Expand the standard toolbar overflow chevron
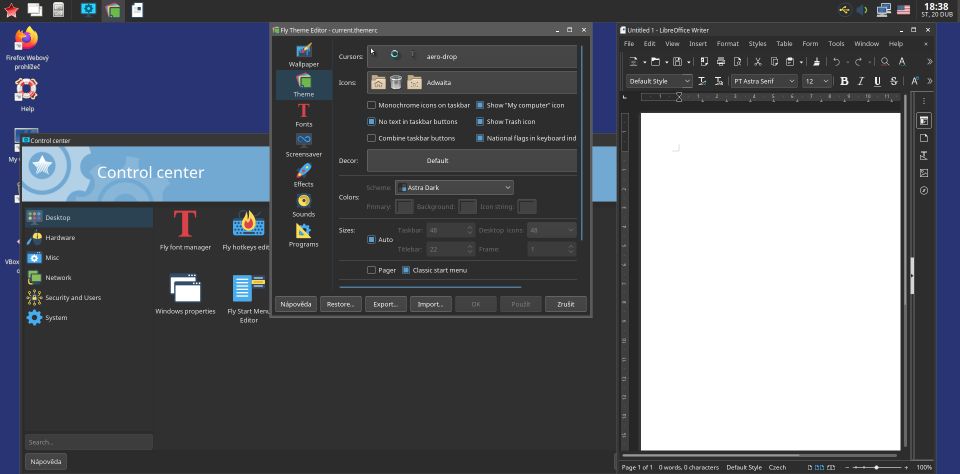 [x=930, y=62]
